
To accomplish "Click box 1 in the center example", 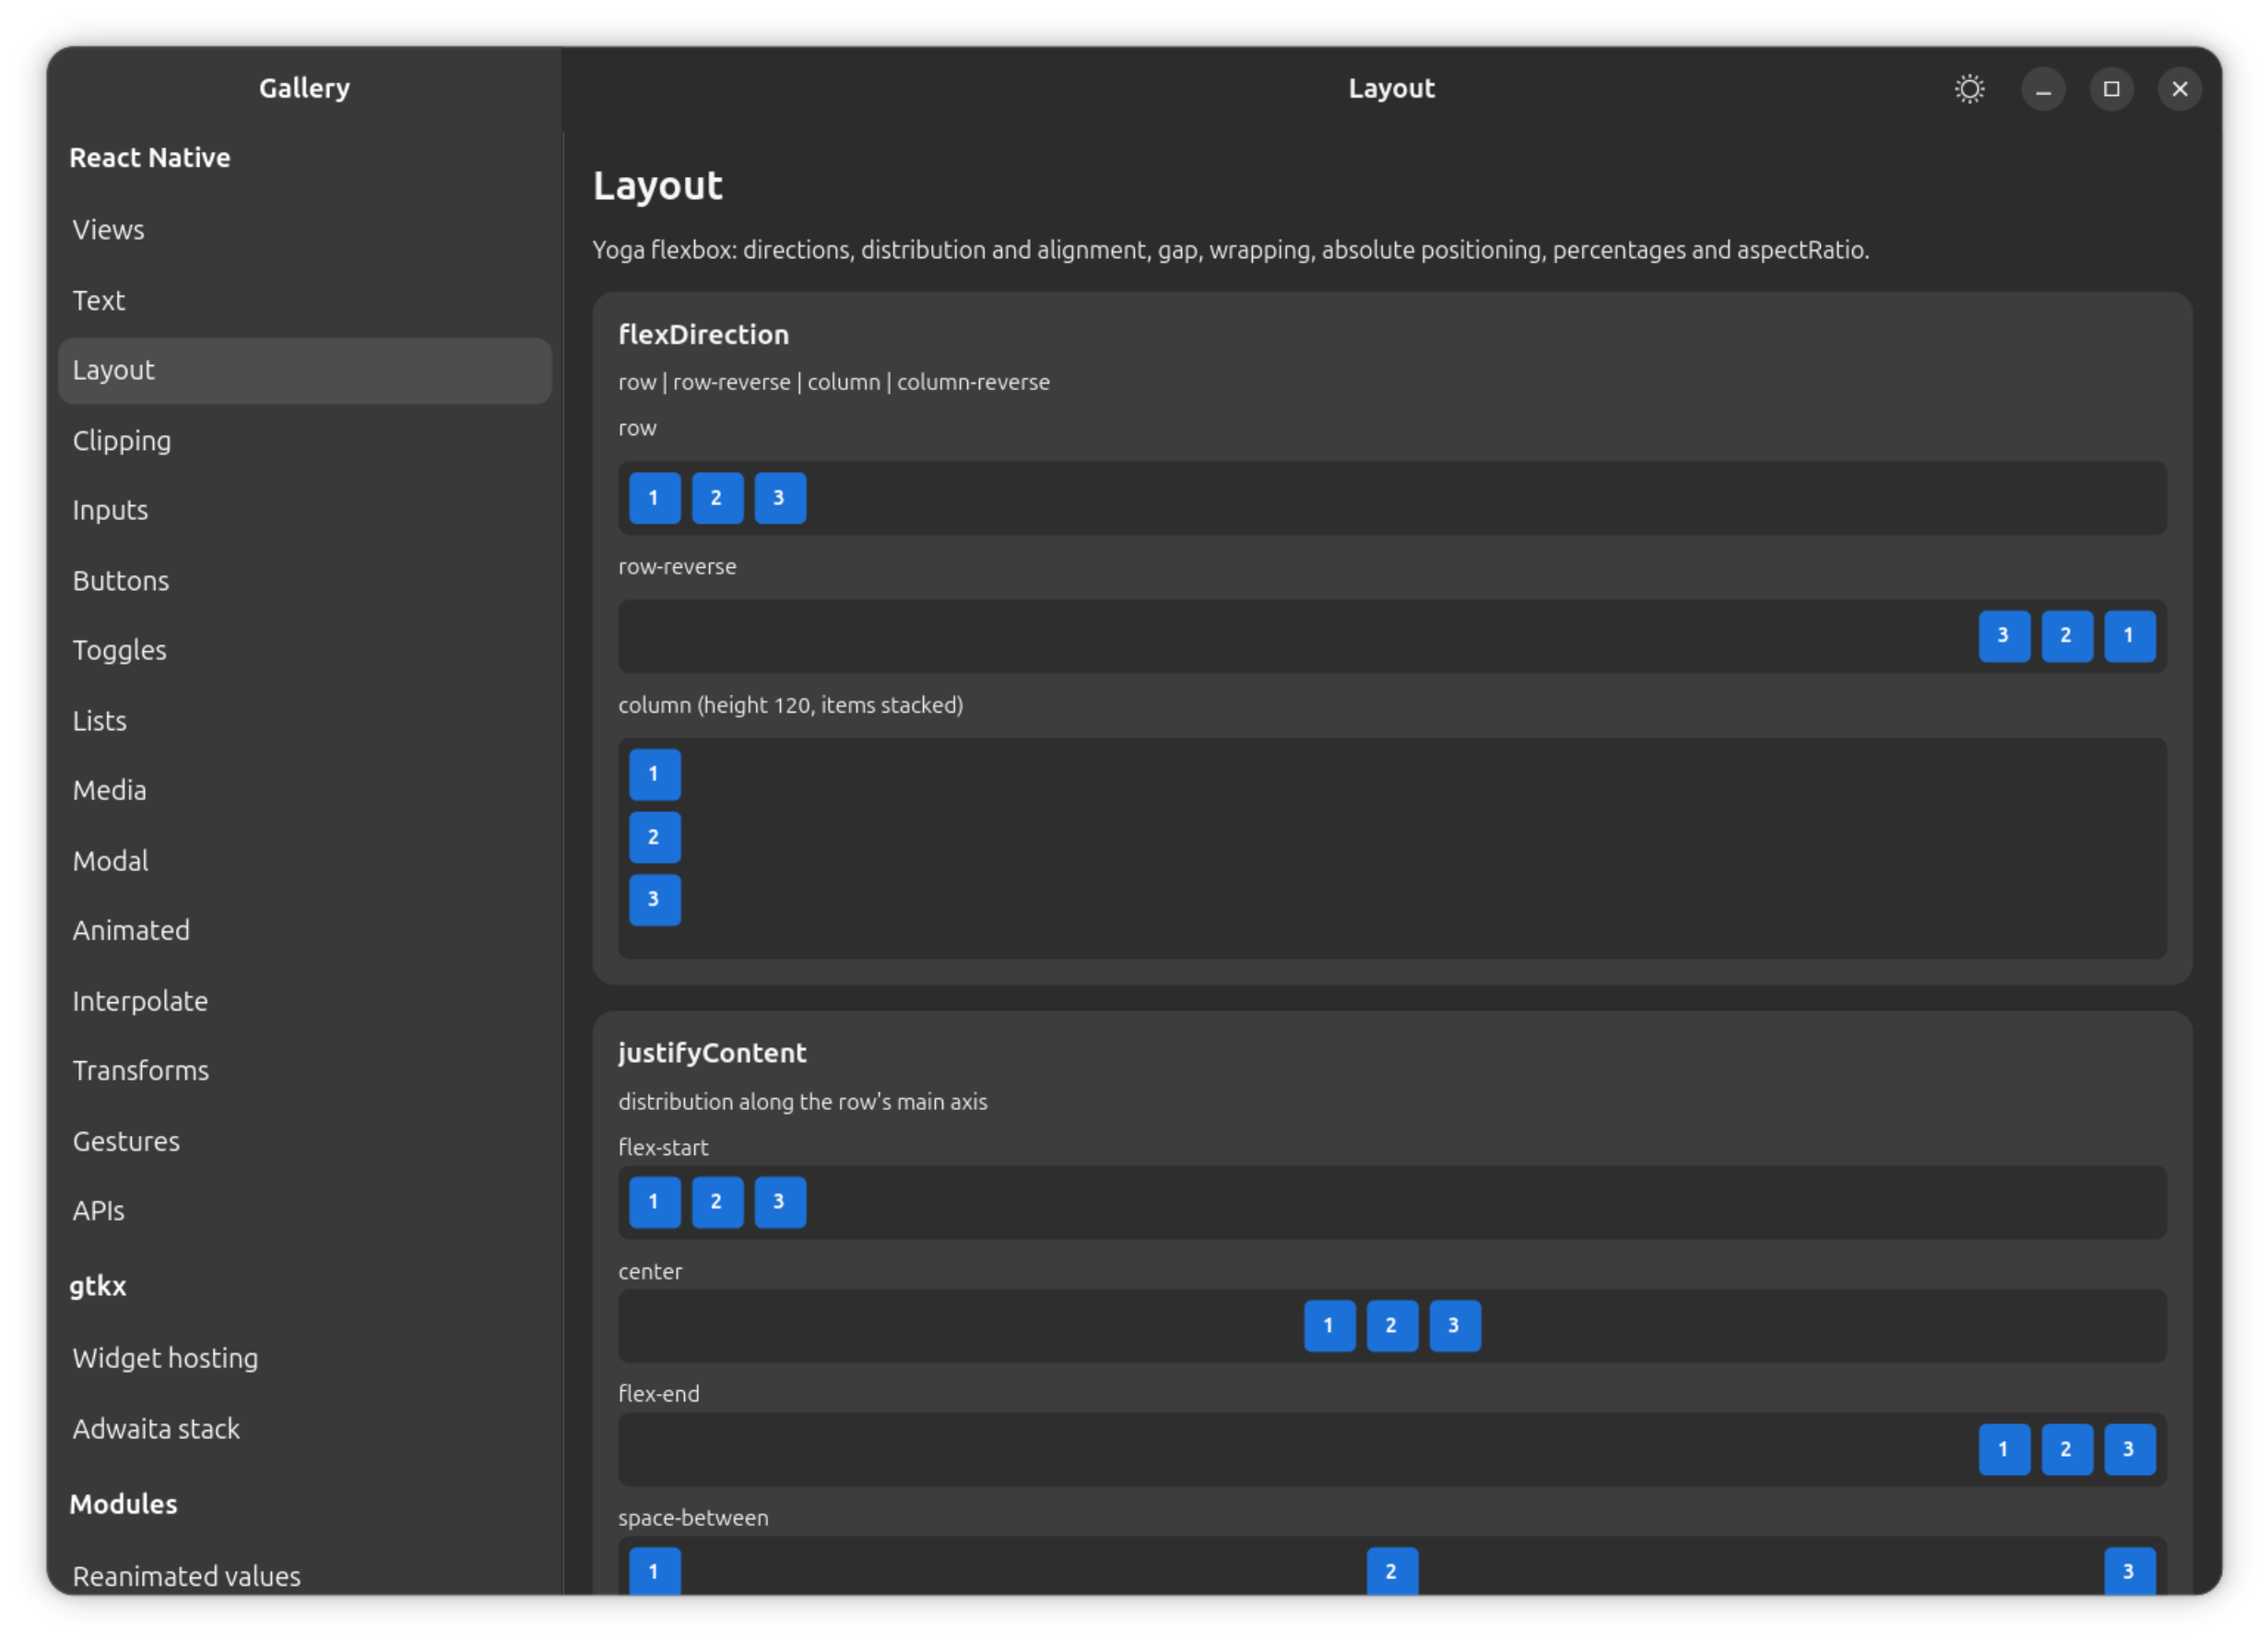I will point(1329,1326).
